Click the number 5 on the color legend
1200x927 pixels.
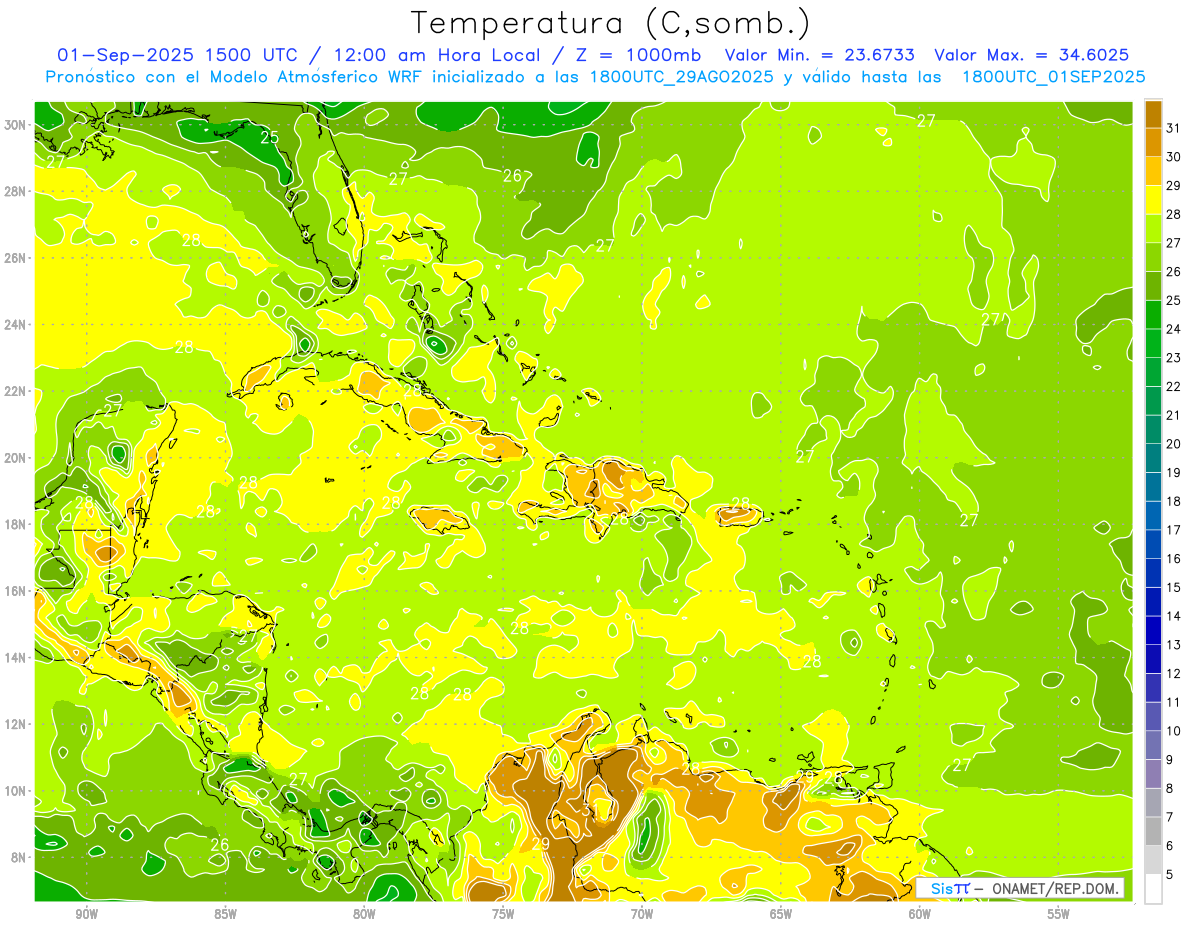click(x=1171, y=874)
